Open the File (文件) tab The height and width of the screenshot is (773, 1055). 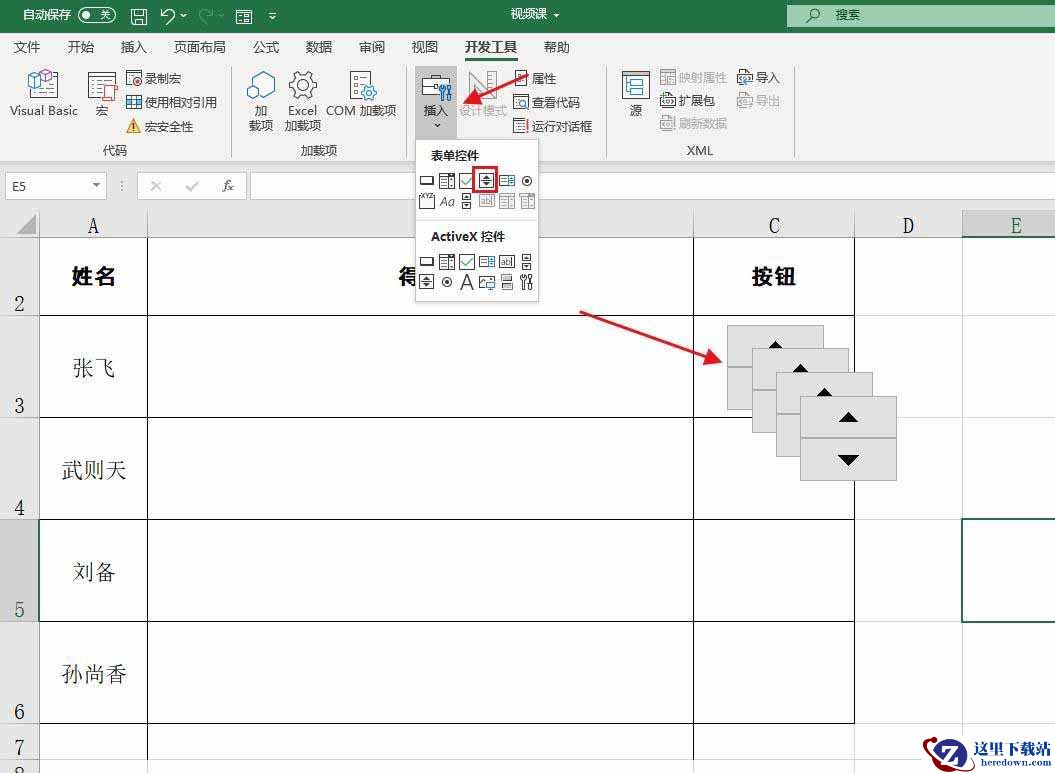pyautogui.click(x=27, y=47)
